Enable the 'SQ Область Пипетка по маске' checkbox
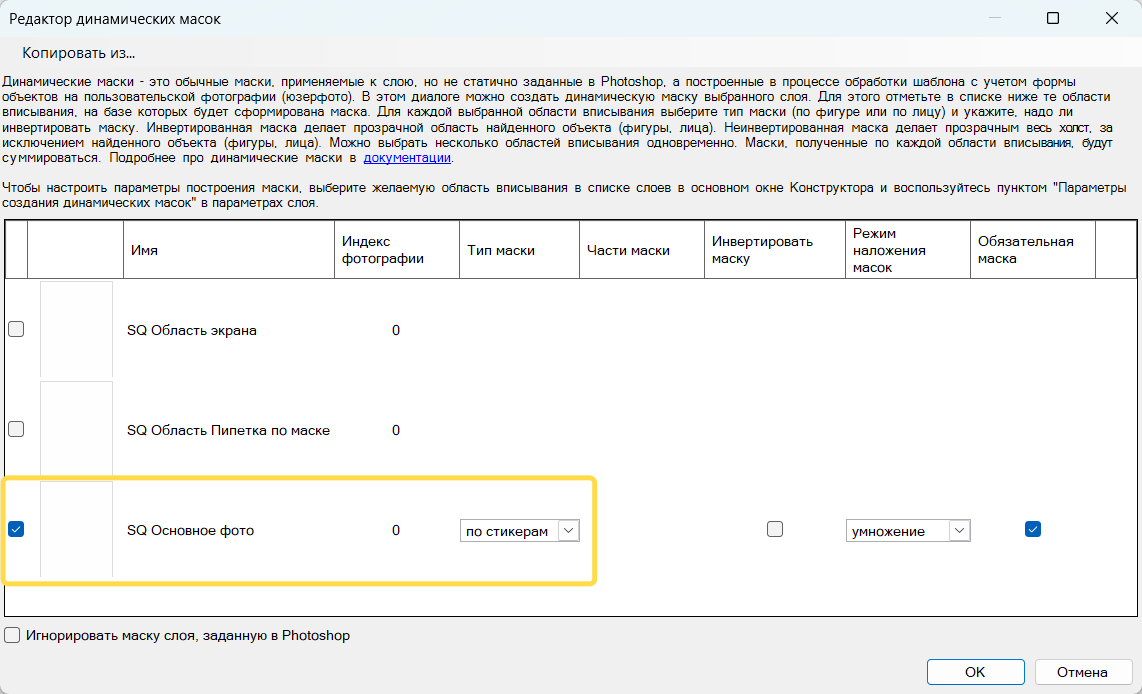This screenshot has height=694, width=1142. click(x=16, y=429)
